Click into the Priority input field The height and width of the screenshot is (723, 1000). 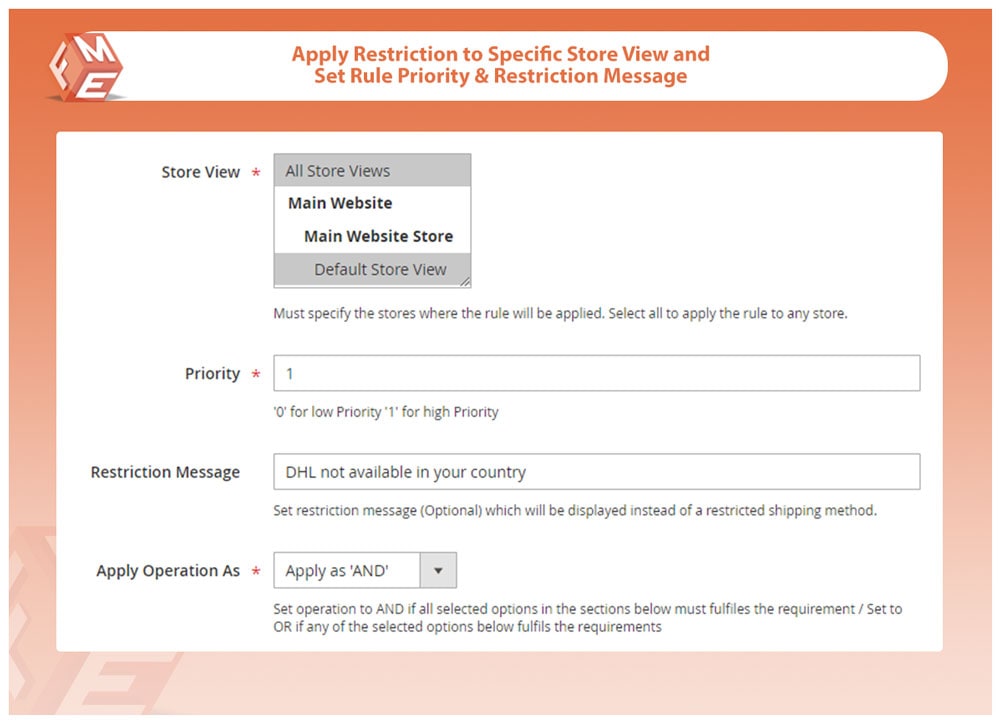tap(596, 373)
